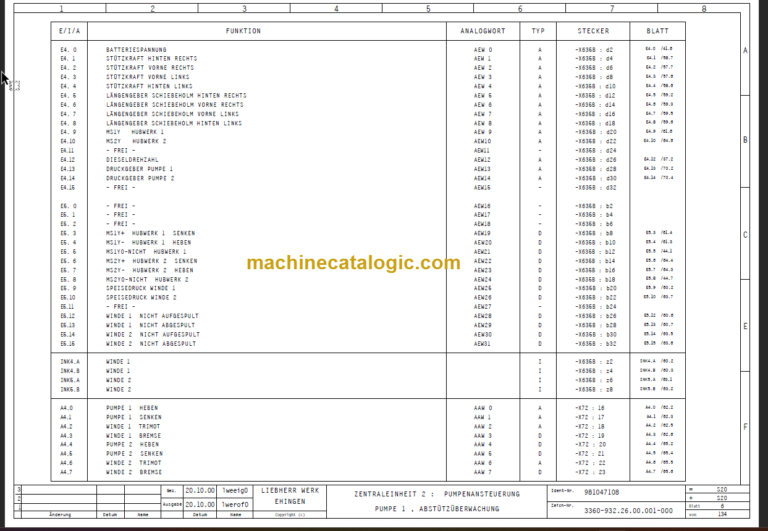
Task: Click MS2Y+ HUBWERK 2 SENKEN row
Action: [152, 261]
